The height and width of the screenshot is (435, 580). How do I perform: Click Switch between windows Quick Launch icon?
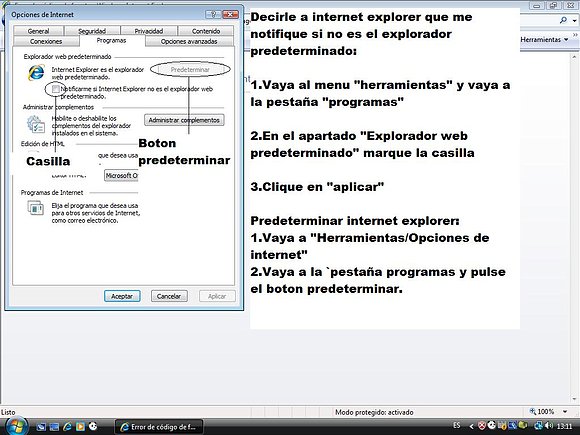(54, 426)
